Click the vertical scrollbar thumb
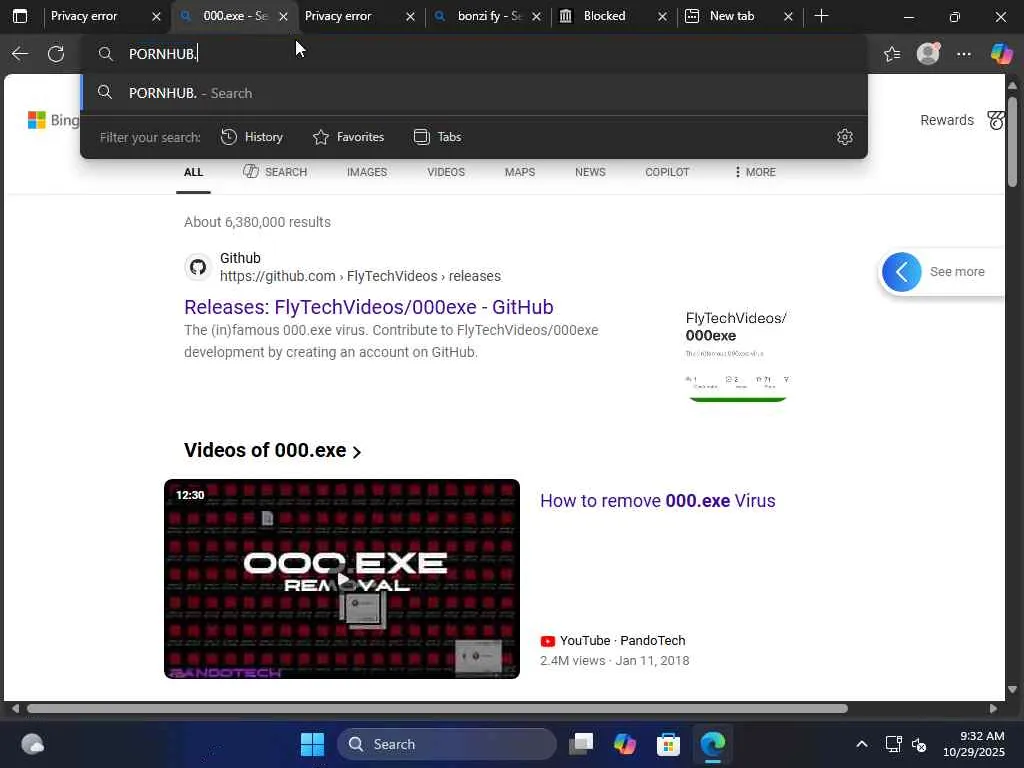 [x=1012, y=141]
